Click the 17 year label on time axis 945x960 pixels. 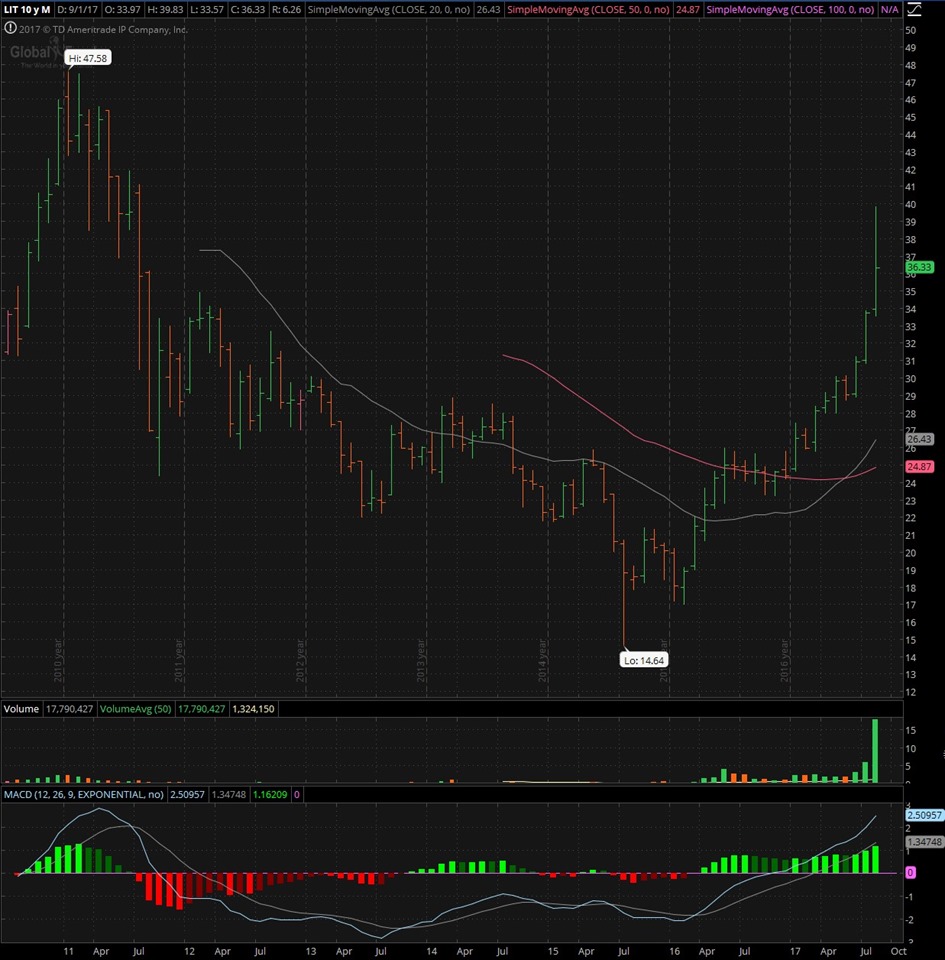click(794, 951)
